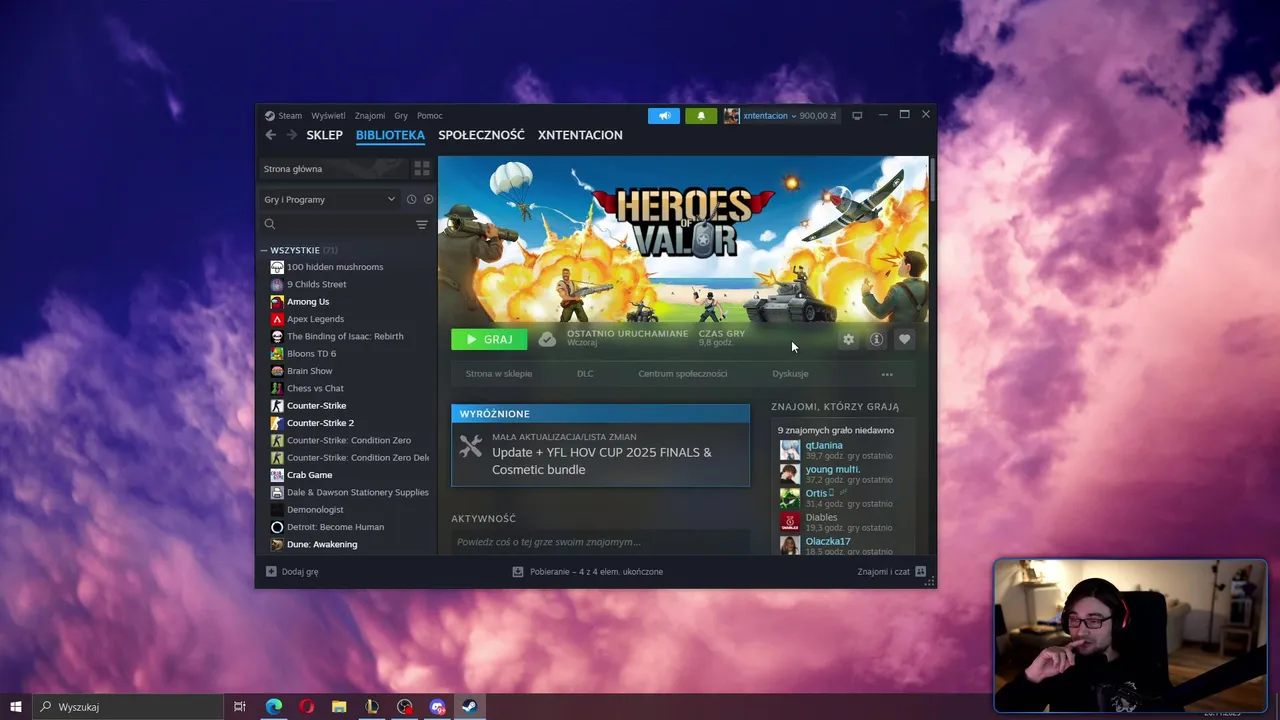The width and height of the screenshot is (1280, 720).
Task: Click the Friends and chat icon
Action: coord(921,572)
